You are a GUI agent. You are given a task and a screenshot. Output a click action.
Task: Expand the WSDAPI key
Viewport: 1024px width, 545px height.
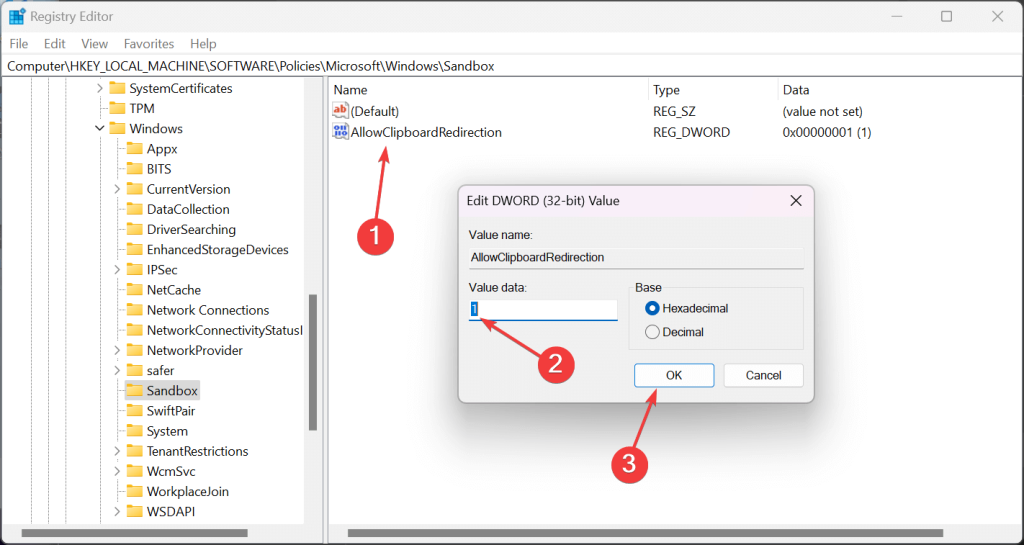[x=117, y=512]
